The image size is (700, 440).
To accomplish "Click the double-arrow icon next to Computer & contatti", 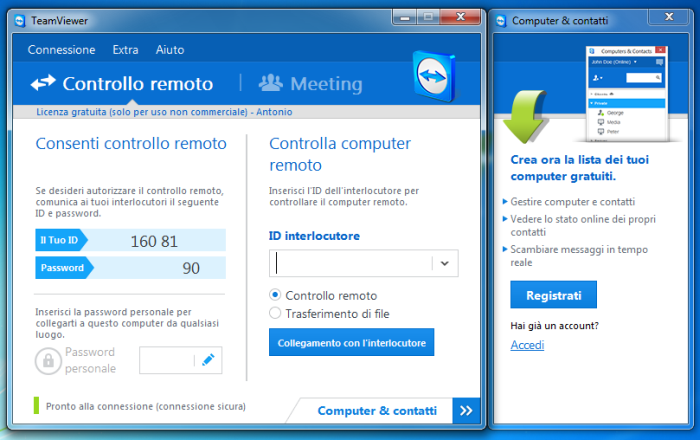I will (466, 411).
